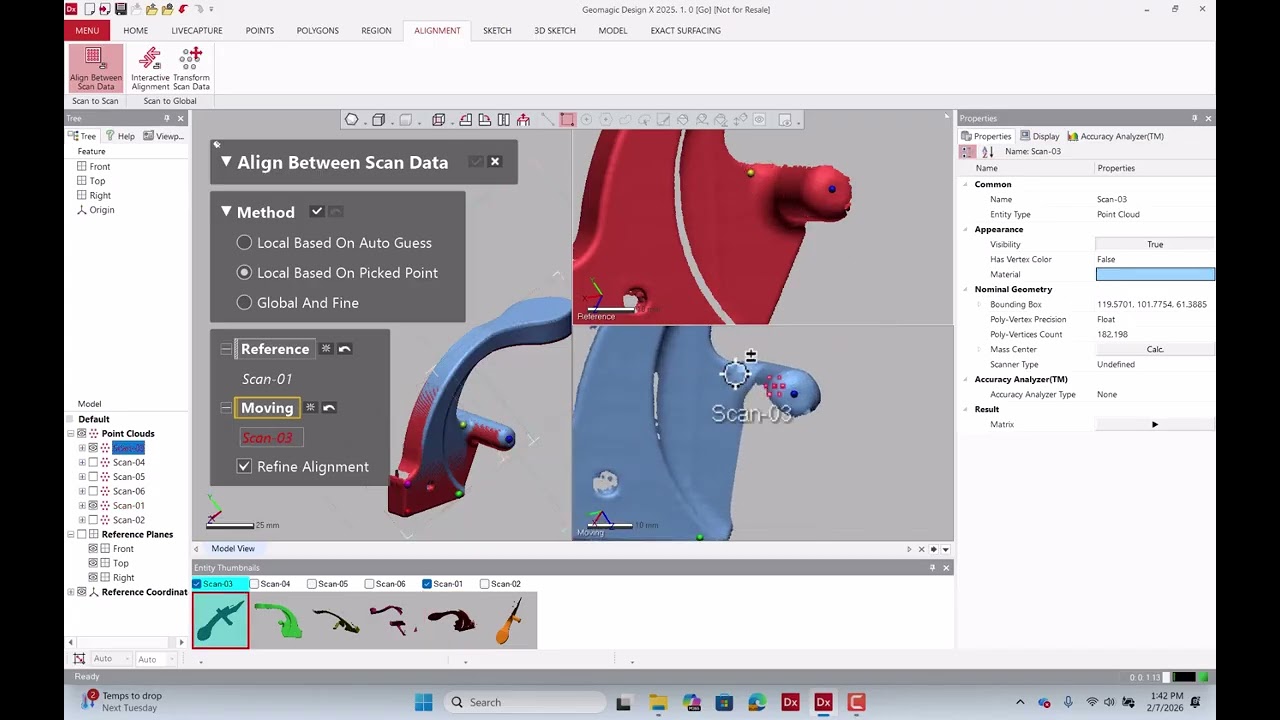
Task: Collapse the Align Between Scan Data header
Action: click(226, 162)
